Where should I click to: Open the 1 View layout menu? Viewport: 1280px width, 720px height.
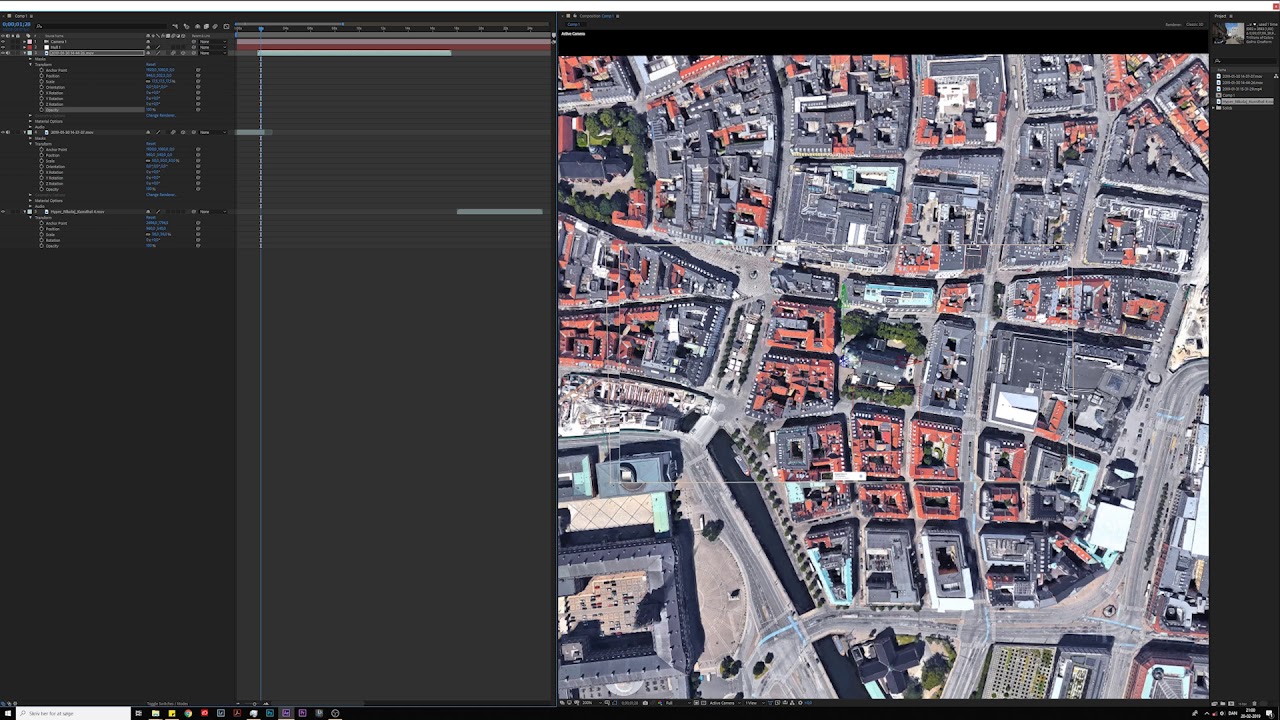pyautogui.click(x=755, y=703)
